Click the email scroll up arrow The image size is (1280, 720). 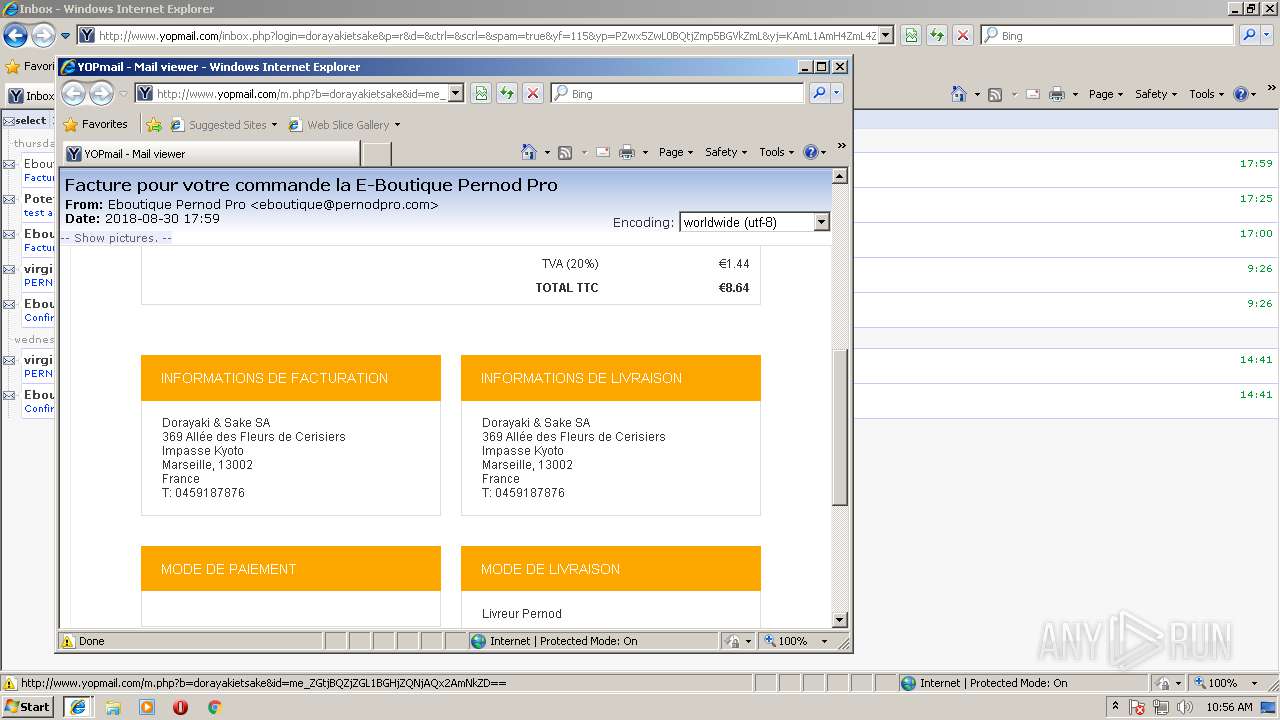tap(840, 176)
